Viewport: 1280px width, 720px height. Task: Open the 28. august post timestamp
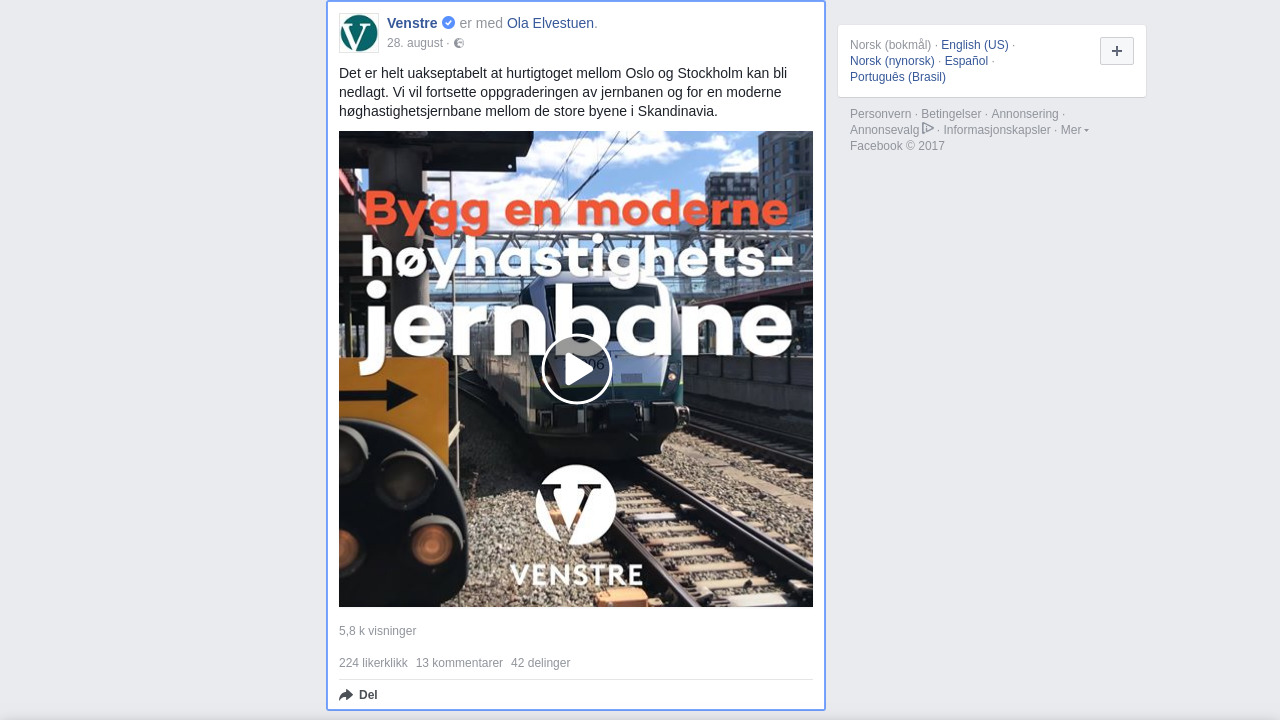(x=415, y=43)
